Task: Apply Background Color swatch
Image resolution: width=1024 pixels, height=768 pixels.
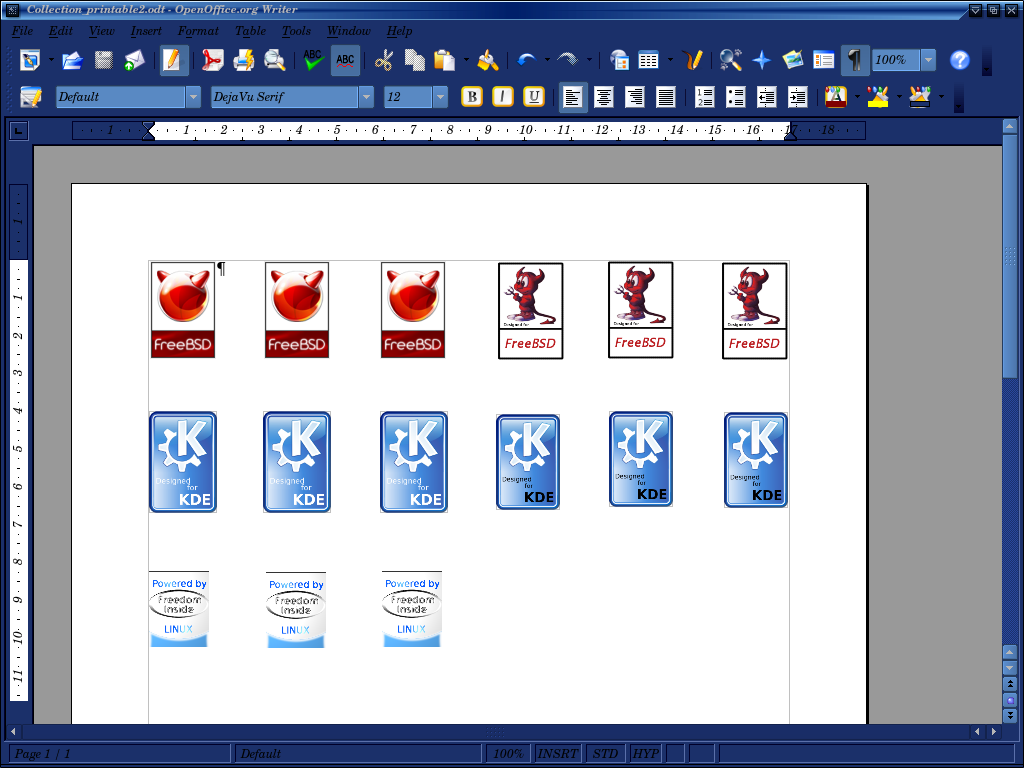Action: 920,97
